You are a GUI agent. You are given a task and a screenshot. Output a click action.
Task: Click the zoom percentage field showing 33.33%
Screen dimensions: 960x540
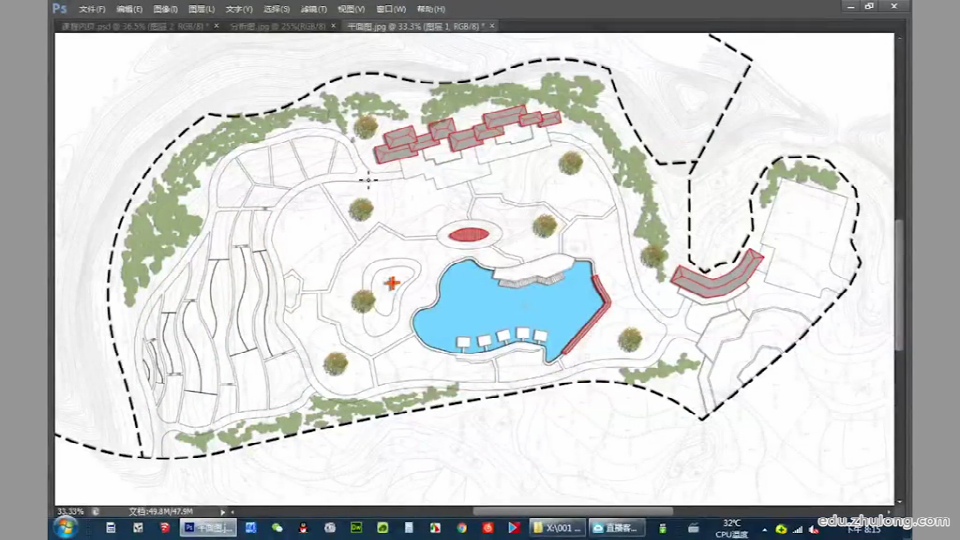pos(70,511)
